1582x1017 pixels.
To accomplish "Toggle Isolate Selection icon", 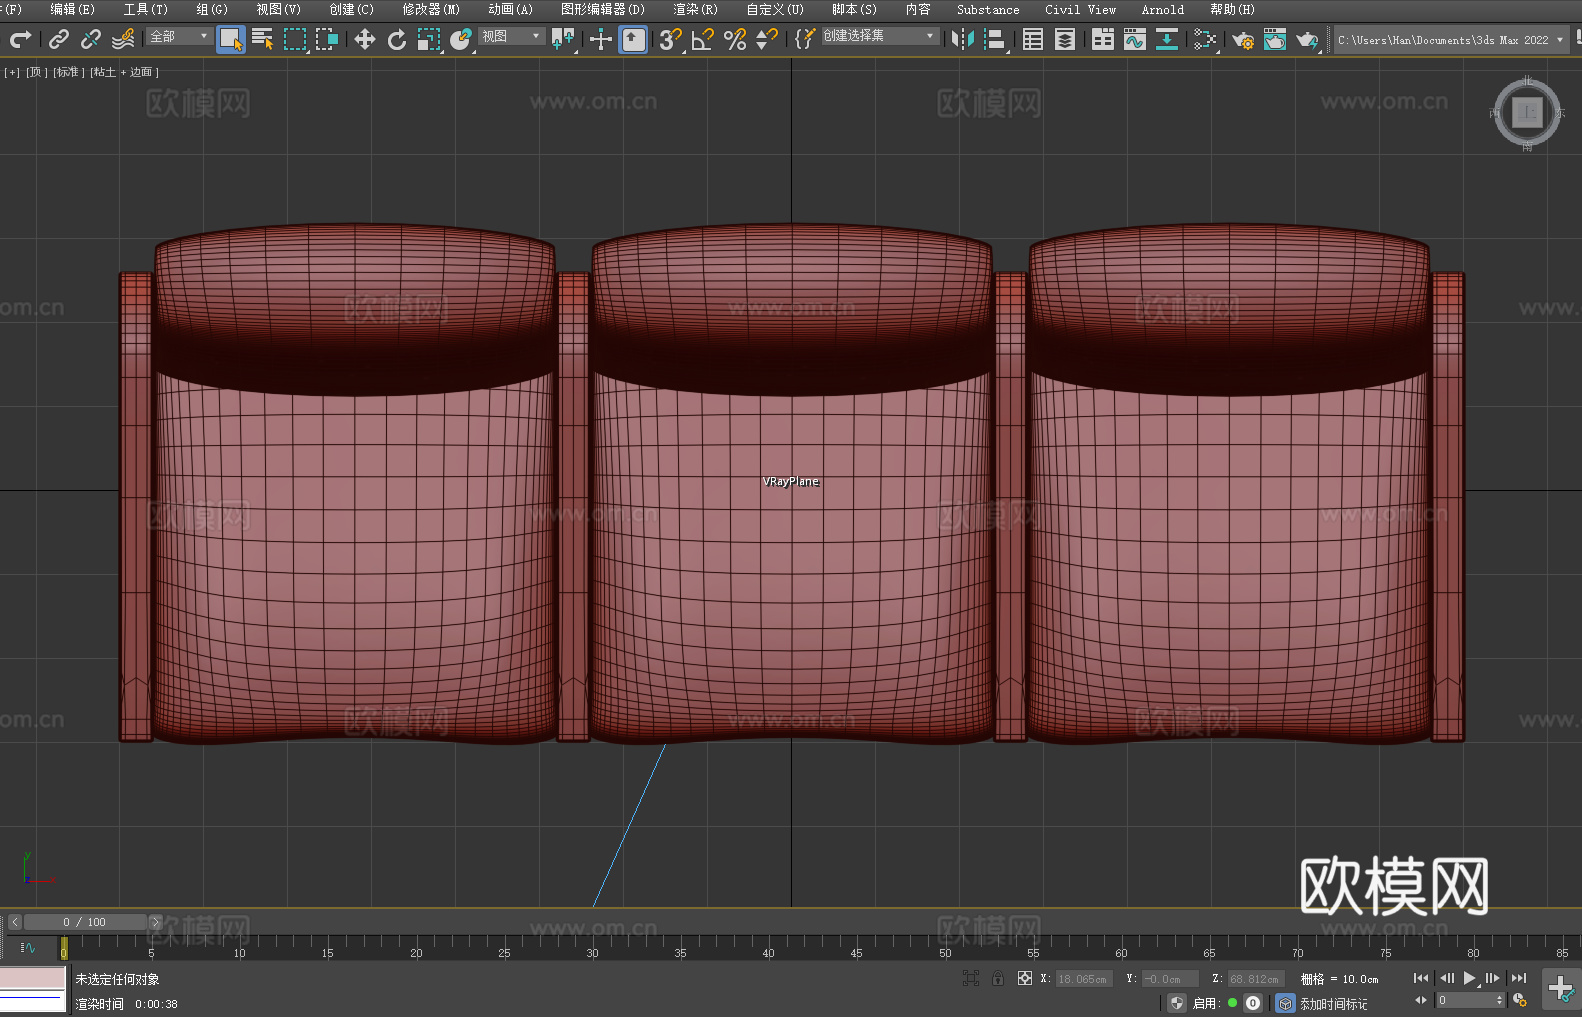I will [970, 979].
